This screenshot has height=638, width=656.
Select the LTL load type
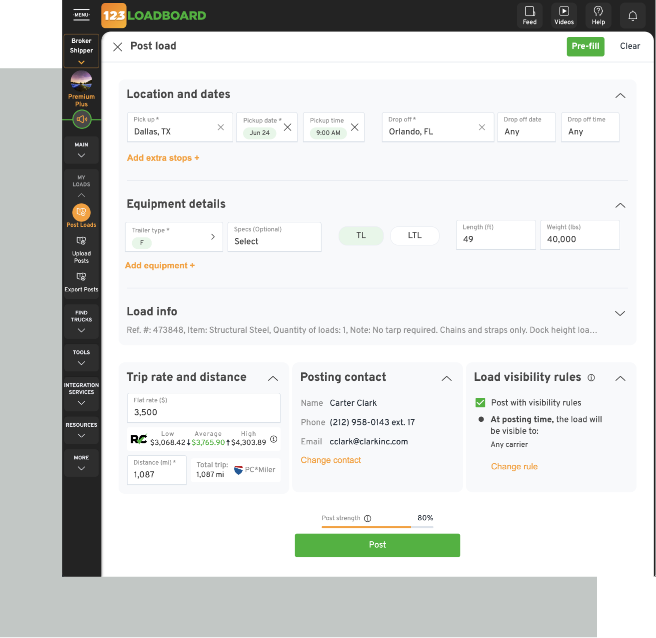point(415,236)
